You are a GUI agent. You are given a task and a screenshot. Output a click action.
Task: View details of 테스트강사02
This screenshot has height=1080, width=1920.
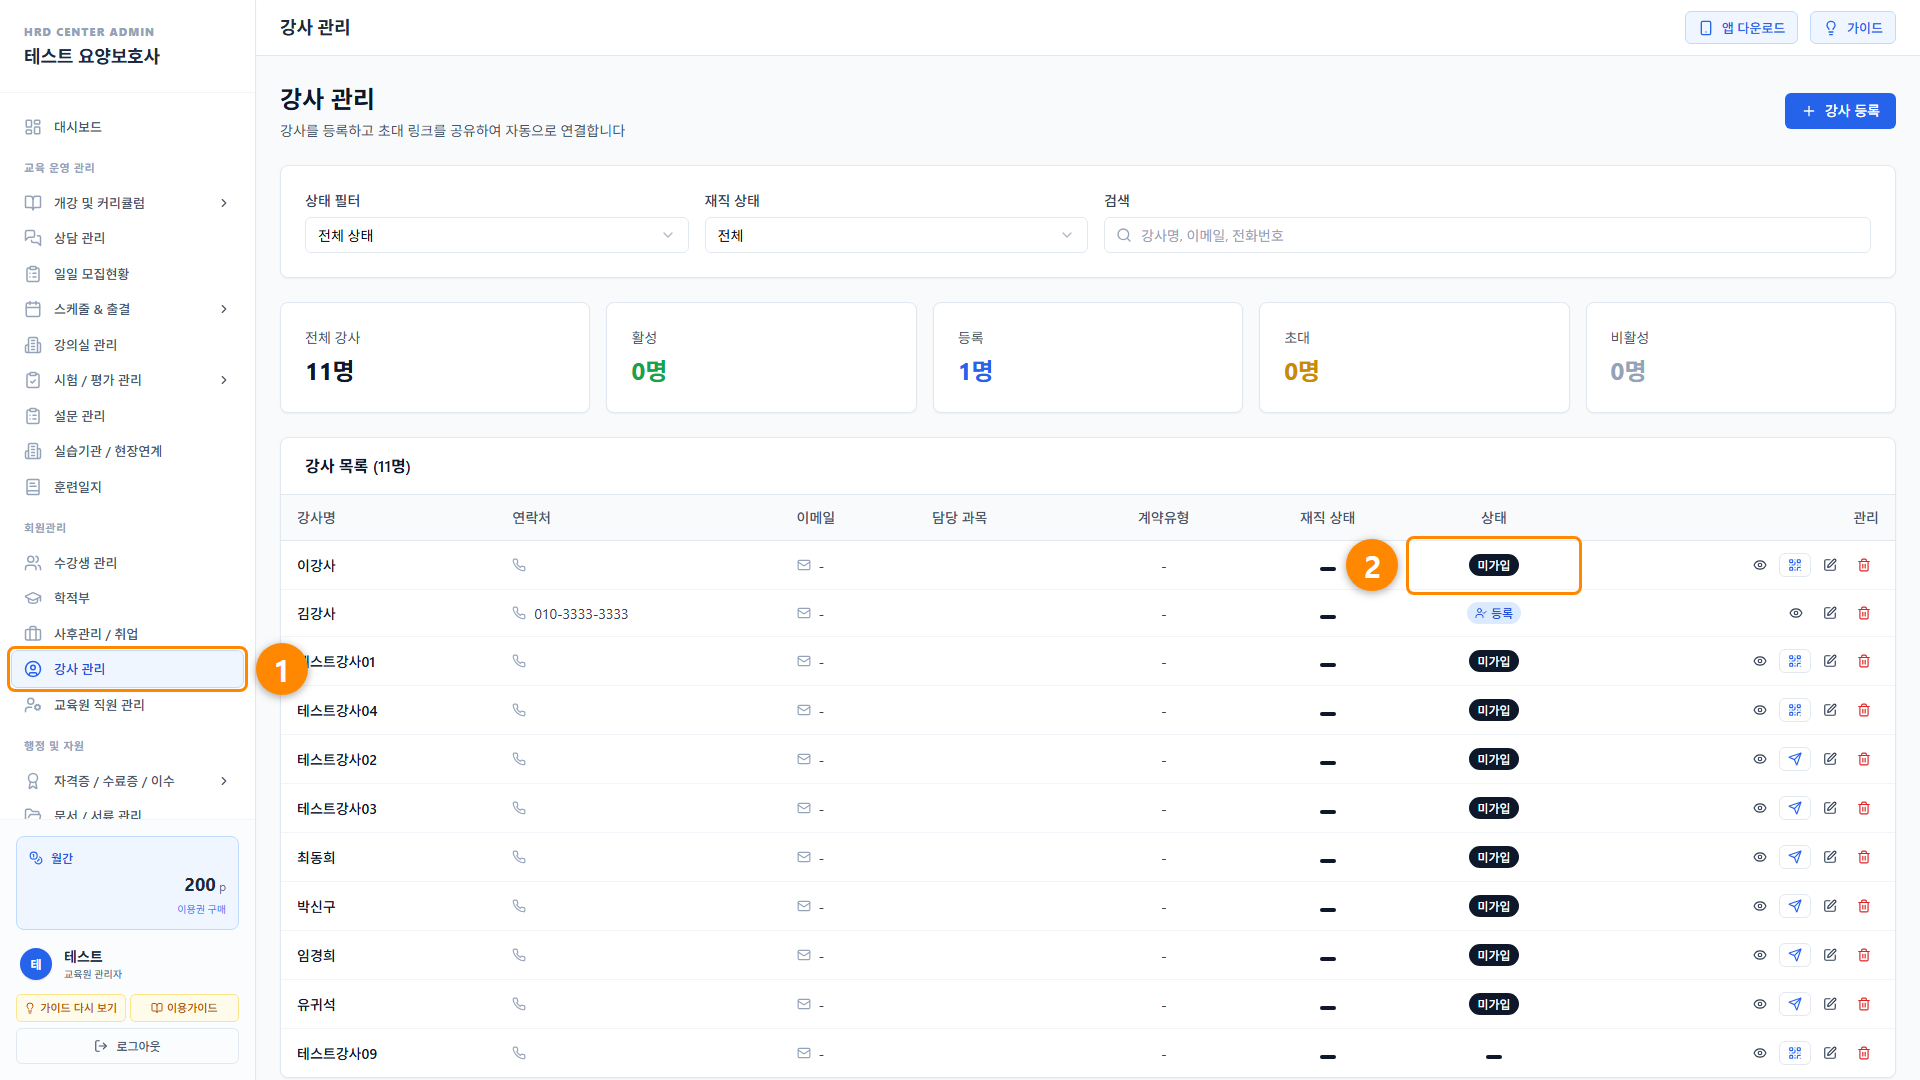click(1760, 759)
